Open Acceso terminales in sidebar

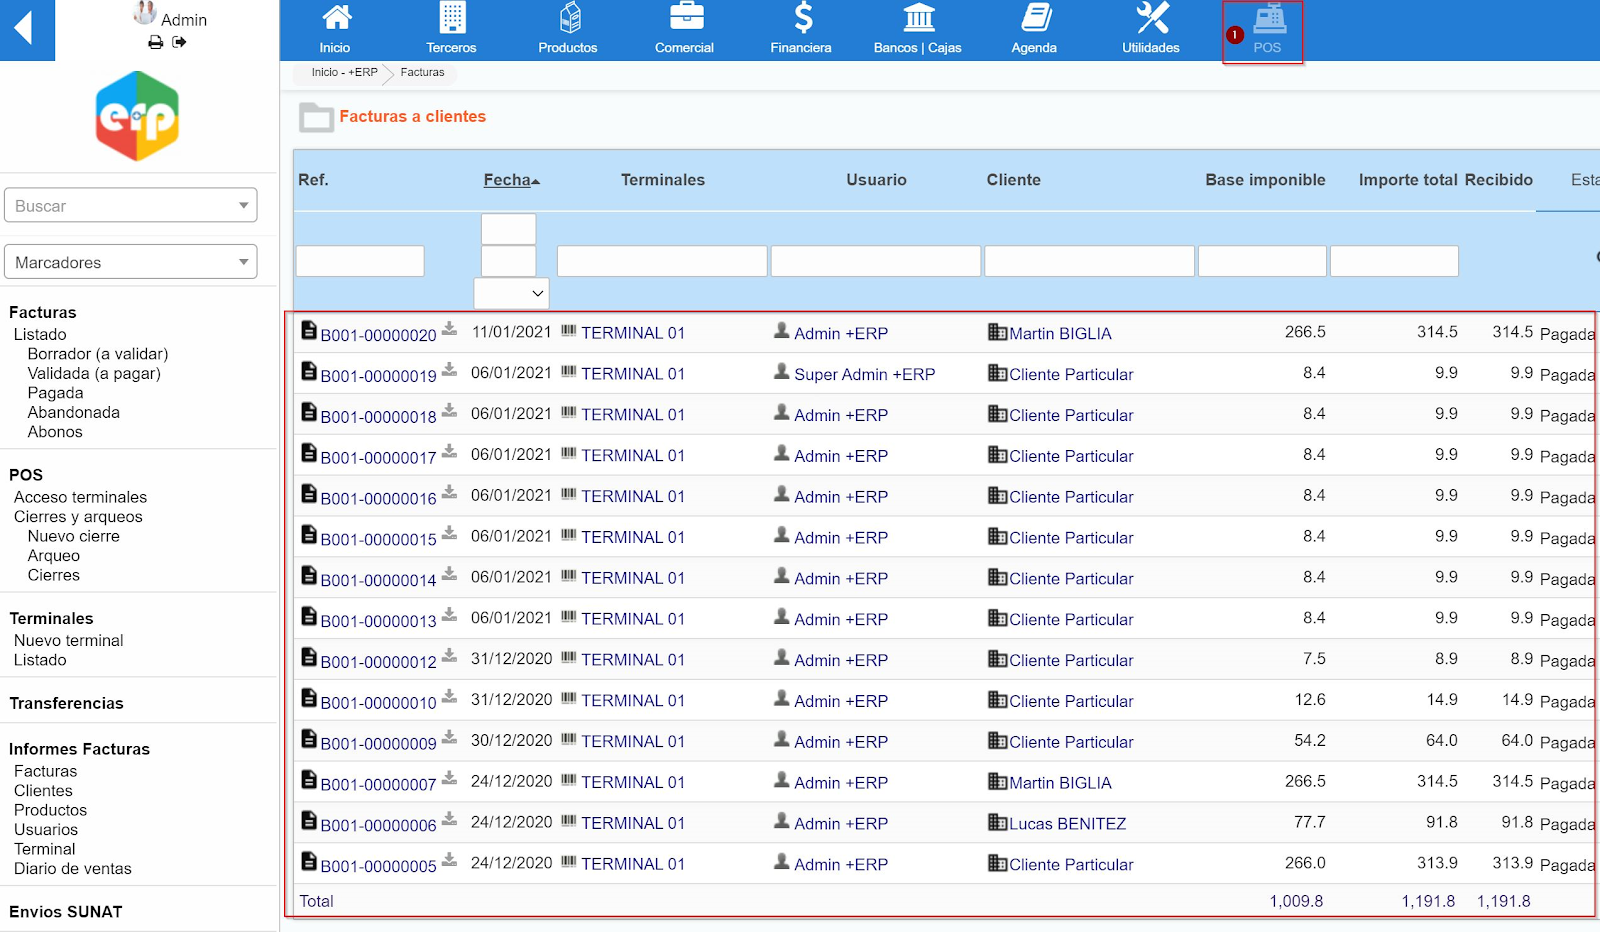pyautogui.click(x=80, y=497)
